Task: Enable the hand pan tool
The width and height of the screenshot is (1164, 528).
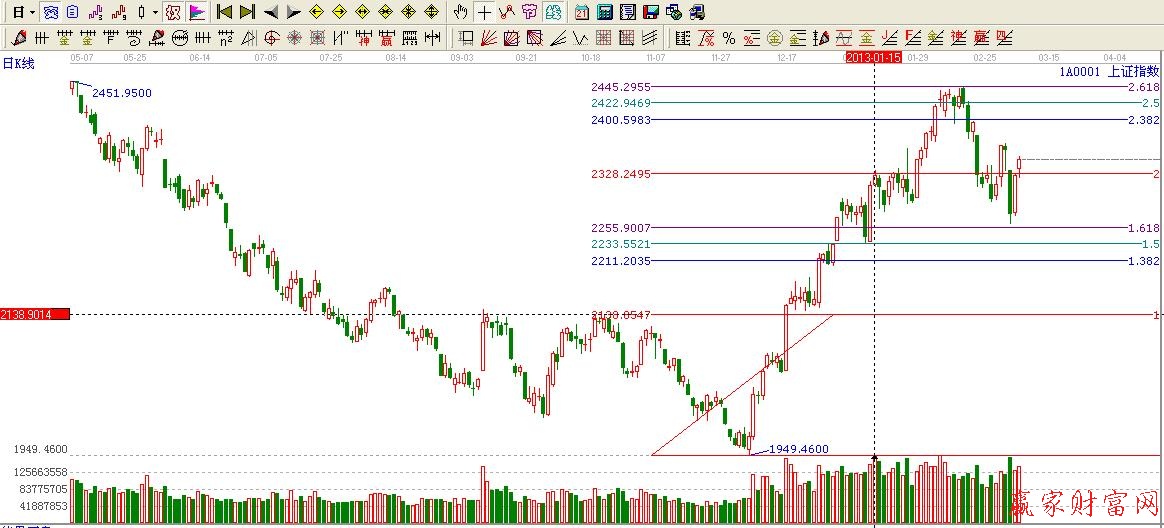Action: coord(460,12)
